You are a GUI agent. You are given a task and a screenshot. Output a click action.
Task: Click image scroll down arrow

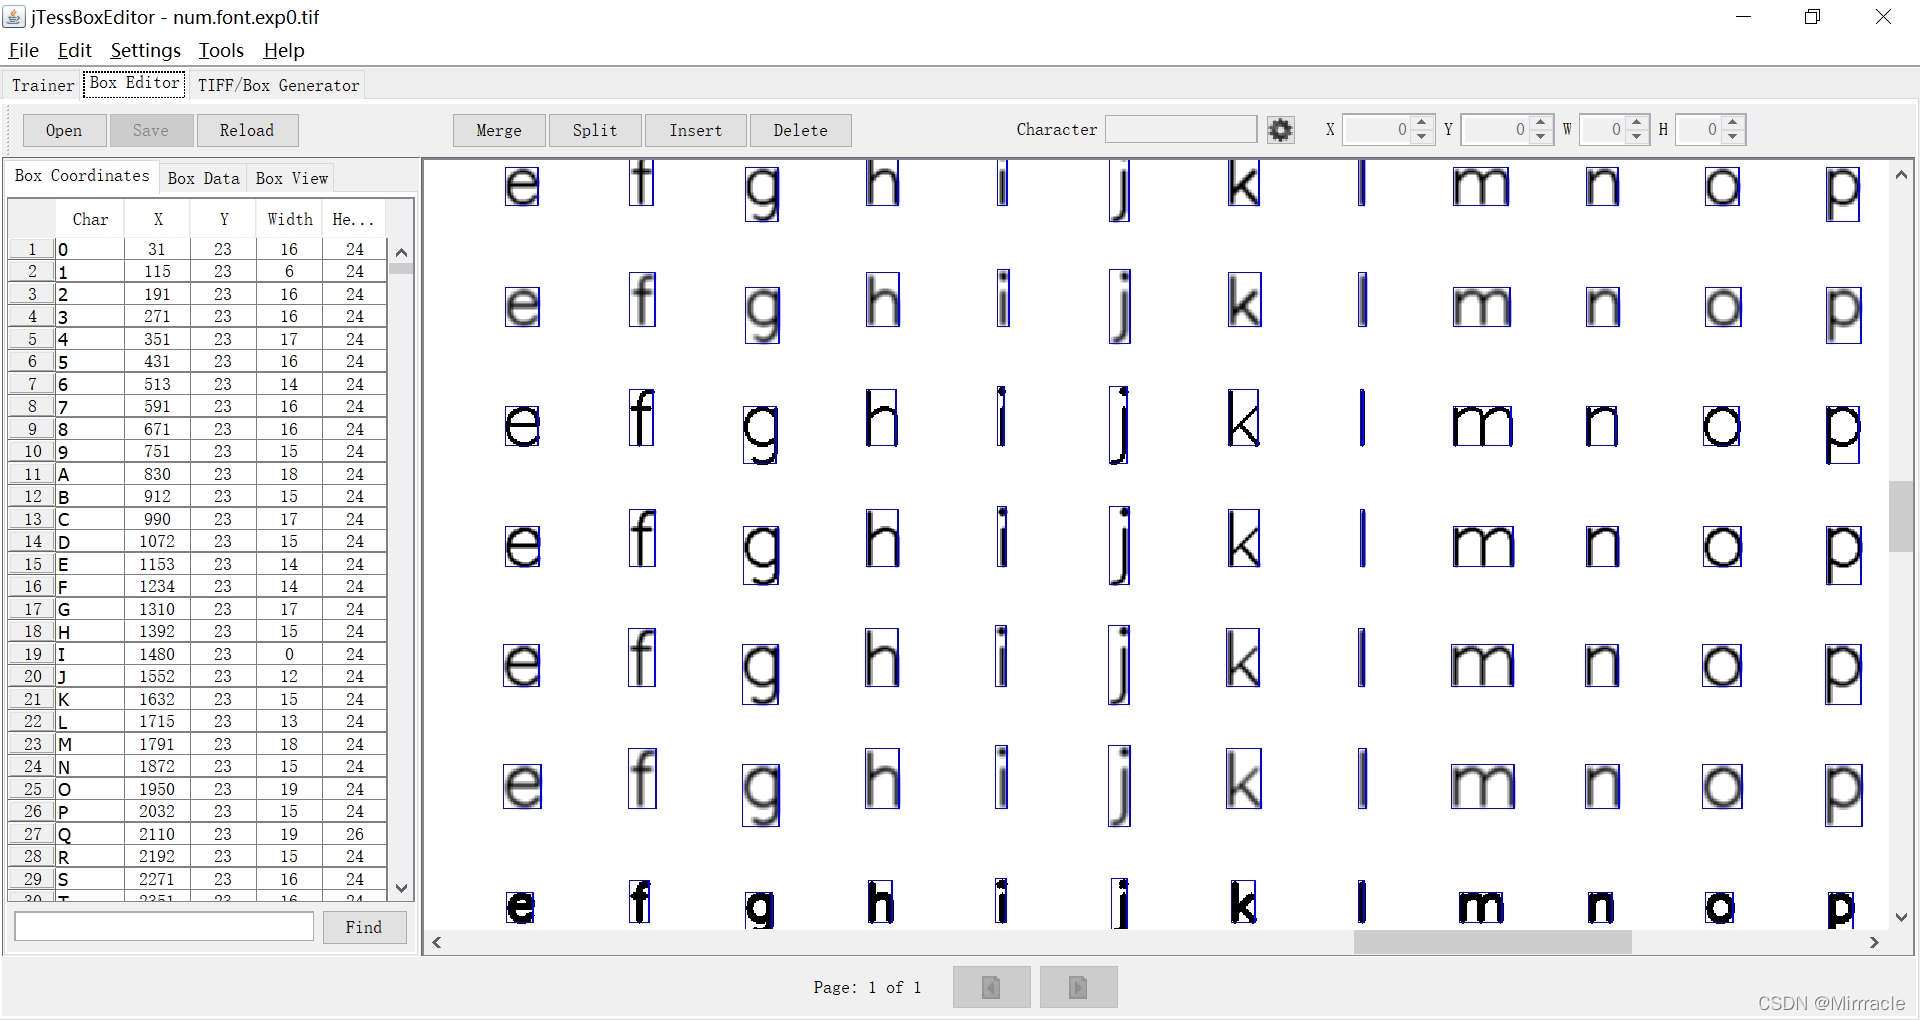click(x=1901, y=917)
